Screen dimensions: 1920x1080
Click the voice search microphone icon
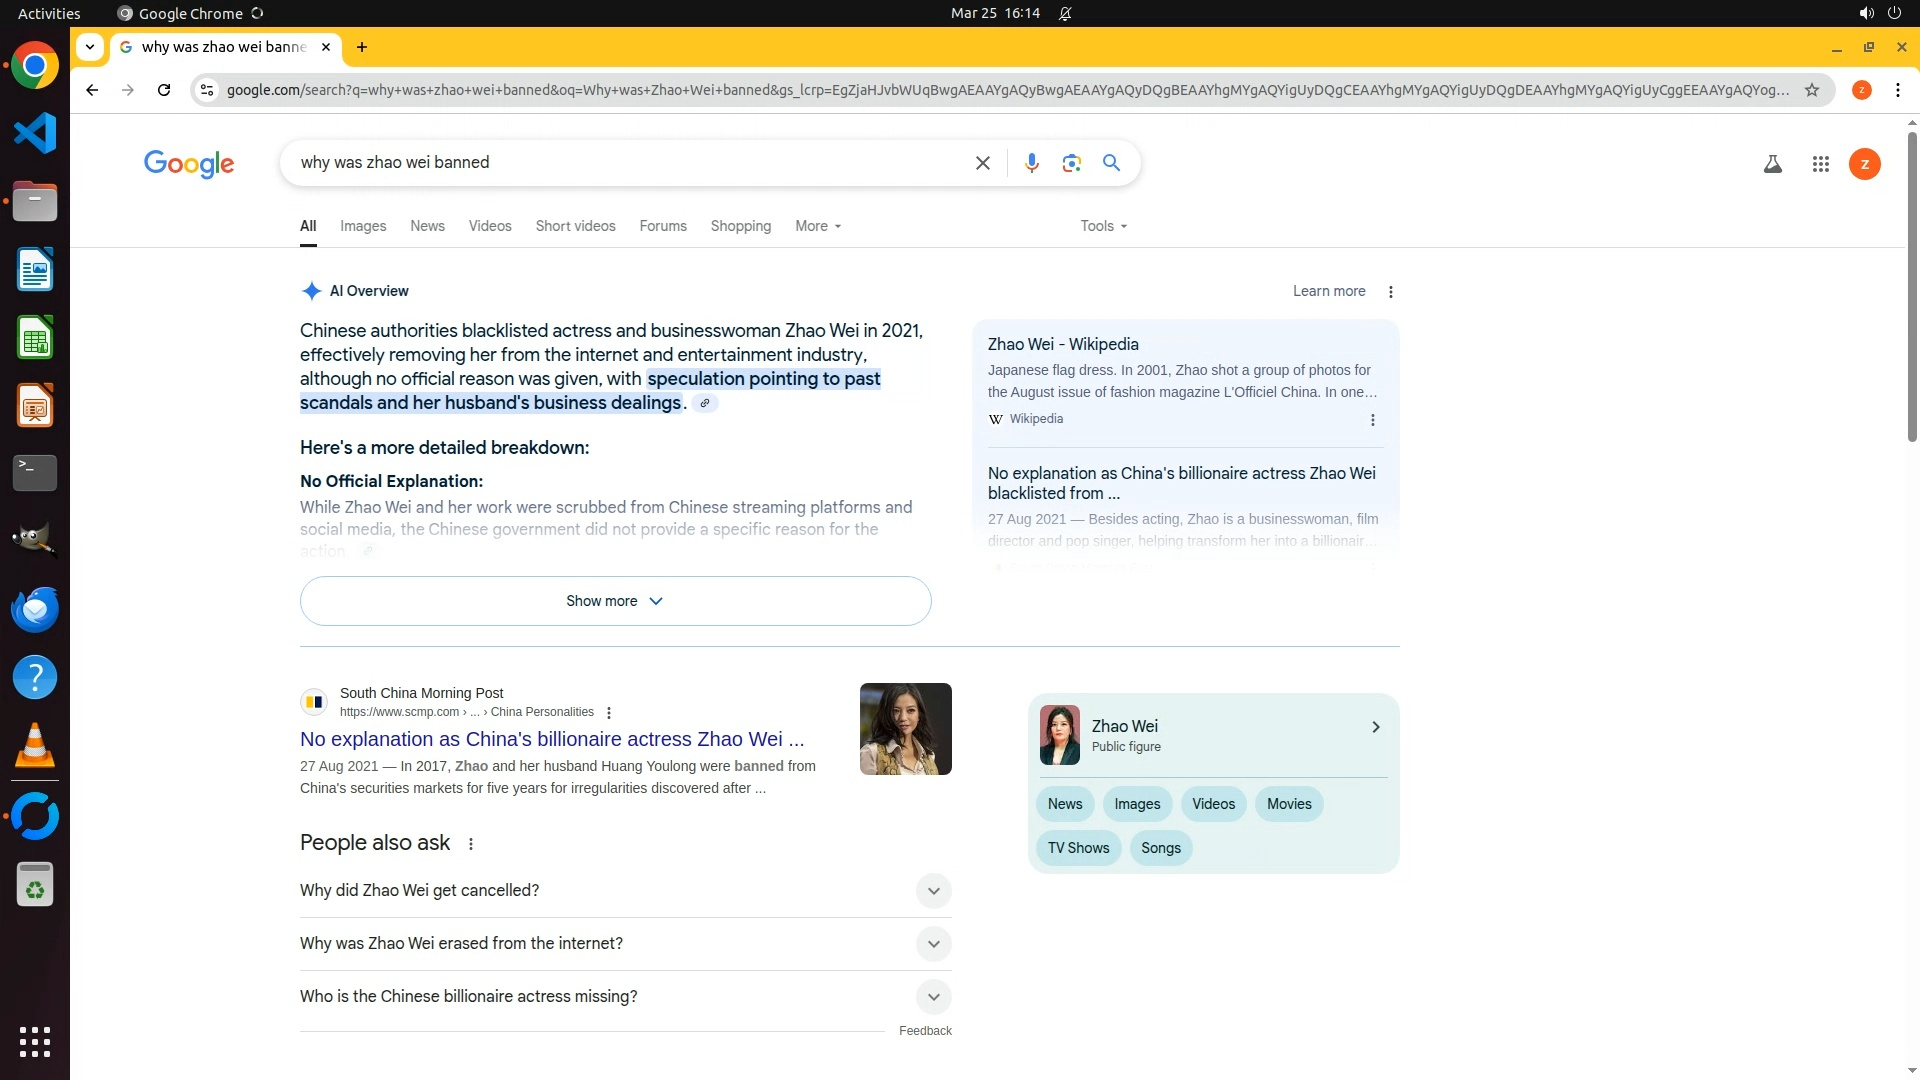(x=1031, y=163)
